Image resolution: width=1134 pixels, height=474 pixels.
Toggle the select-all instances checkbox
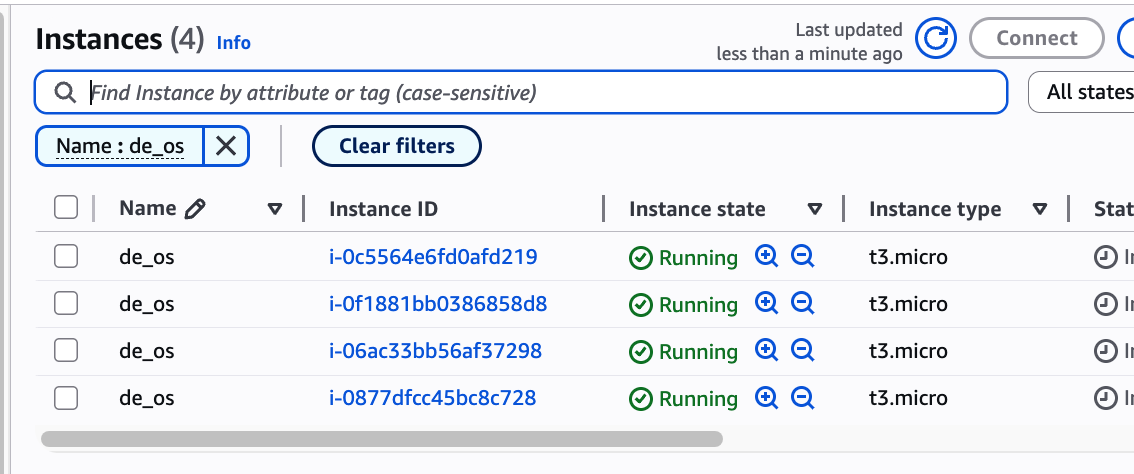tap(66, 208)
